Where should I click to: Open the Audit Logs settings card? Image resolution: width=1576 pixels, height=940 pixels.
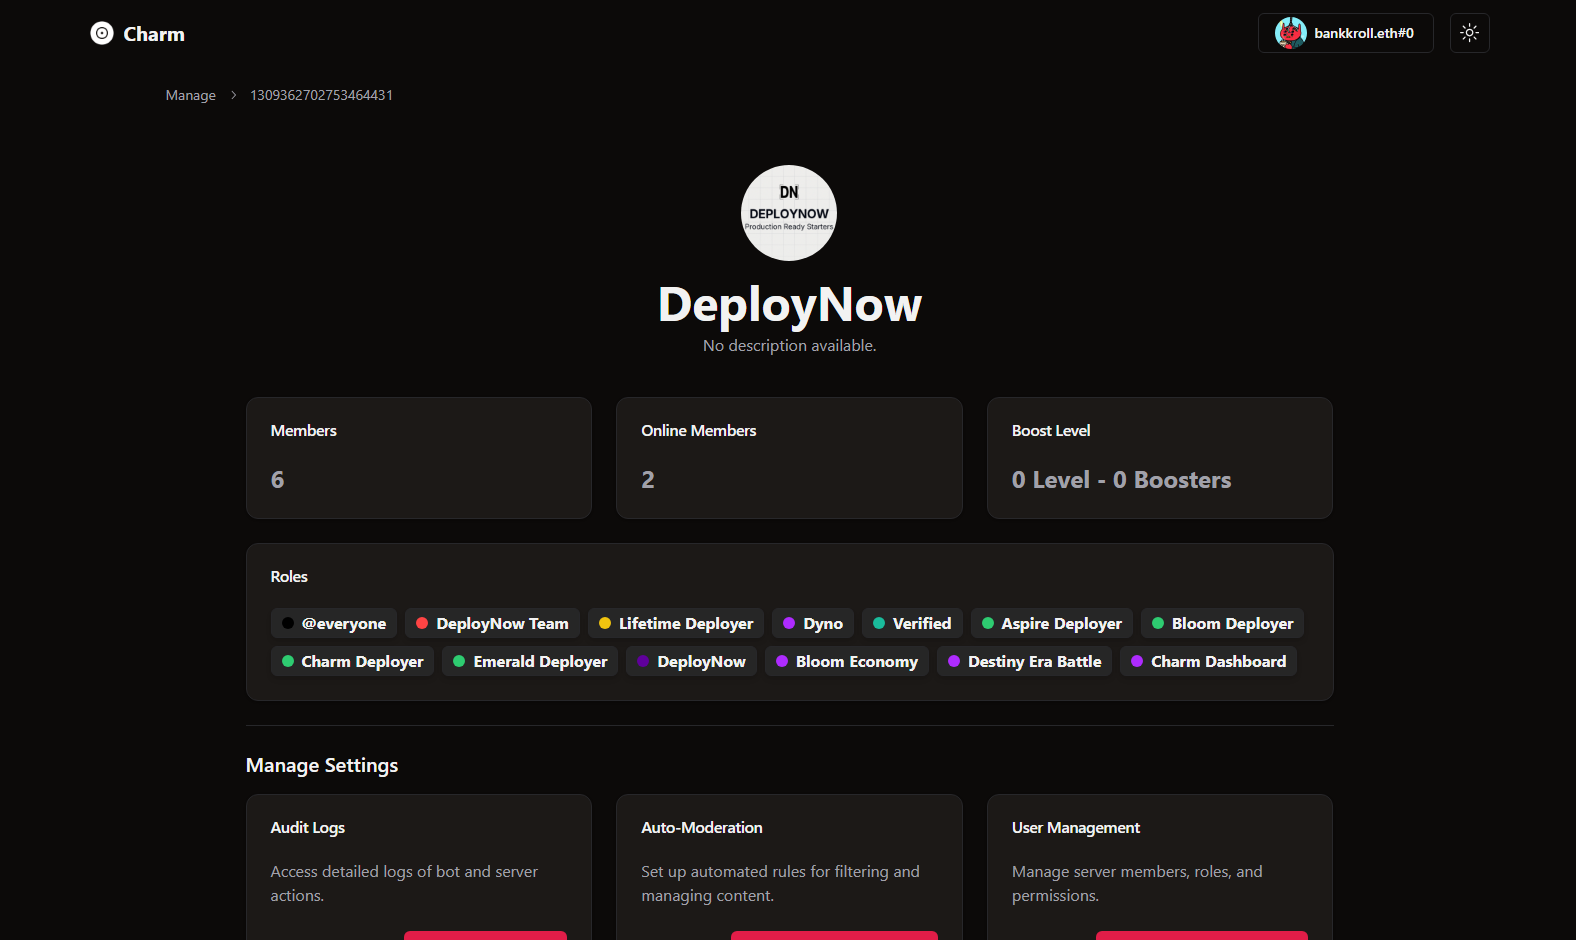pos(419,867)
